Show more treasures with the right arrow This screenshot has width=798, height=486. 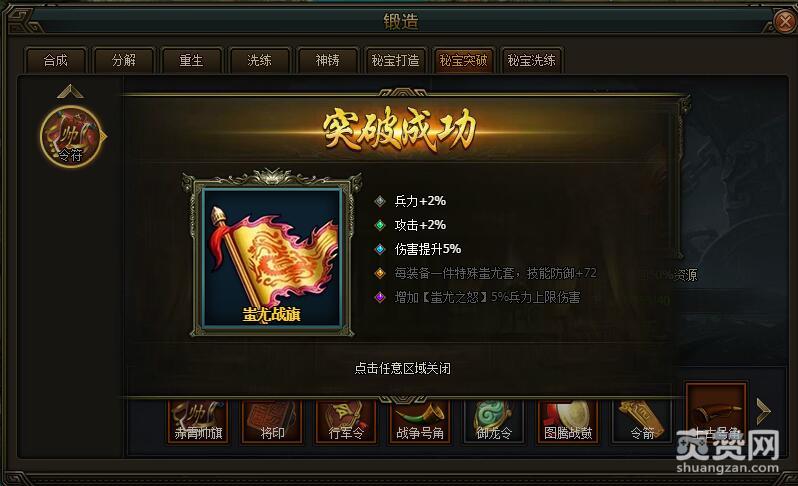[x=763, y=411]
